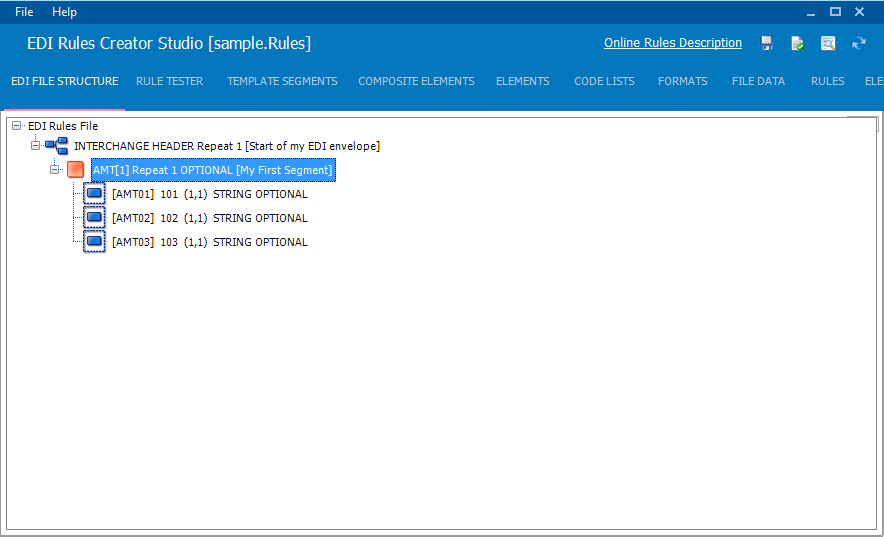
Task: Open the TEMPLATE SEGMENTS tab
Action: pyautogui.click(x=282, y=81)
